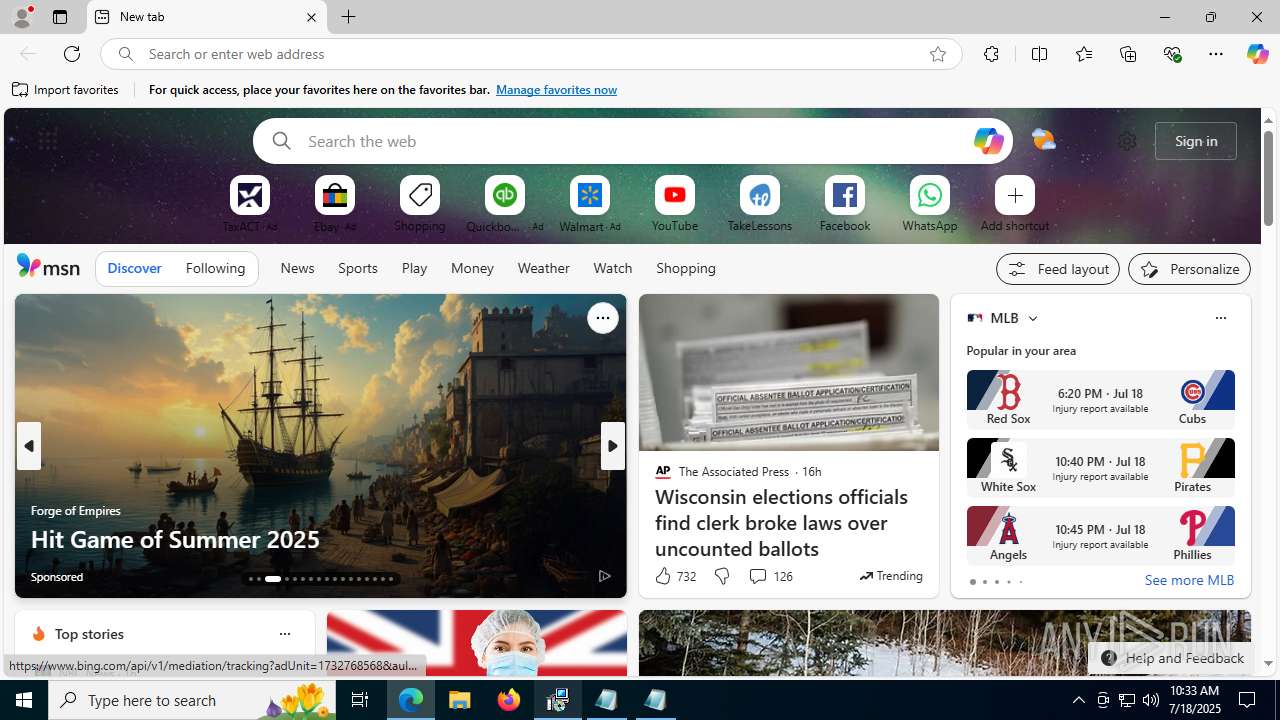Toggle Split screen view
1280x720 pixels.
click(x=1040, y=54)
